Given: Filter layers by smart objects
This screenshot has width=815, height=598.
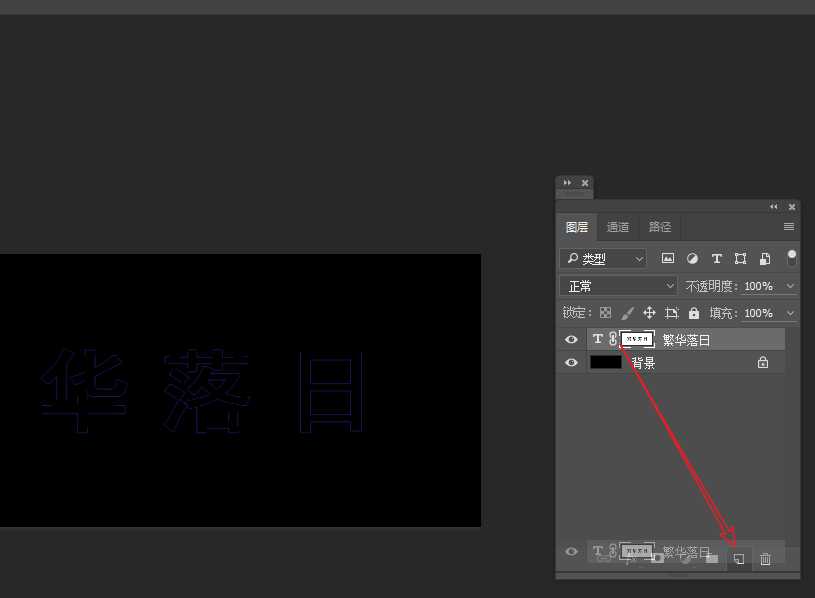Looking at the screenshot, I should (x=764, y=258).
